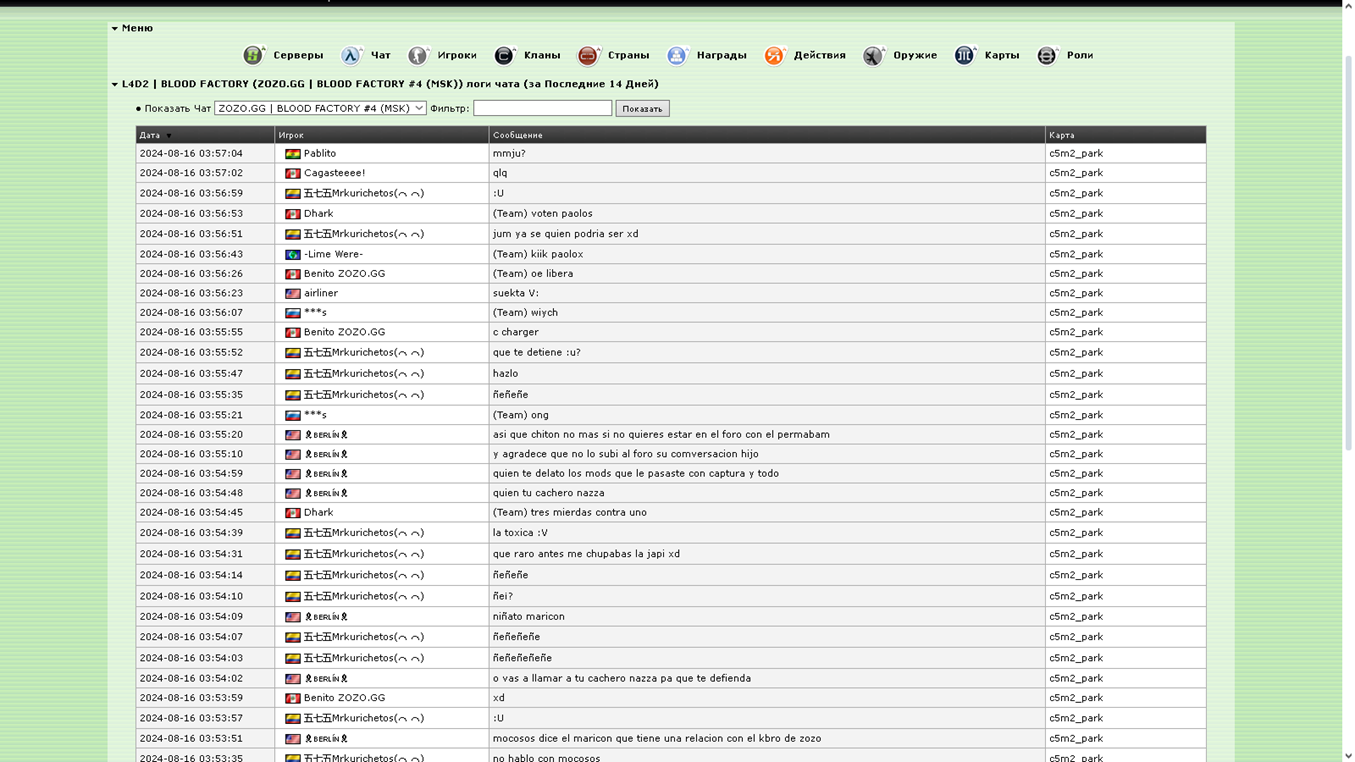
Task: Collapse the Меню section triangle
Action: pos(115,29)
